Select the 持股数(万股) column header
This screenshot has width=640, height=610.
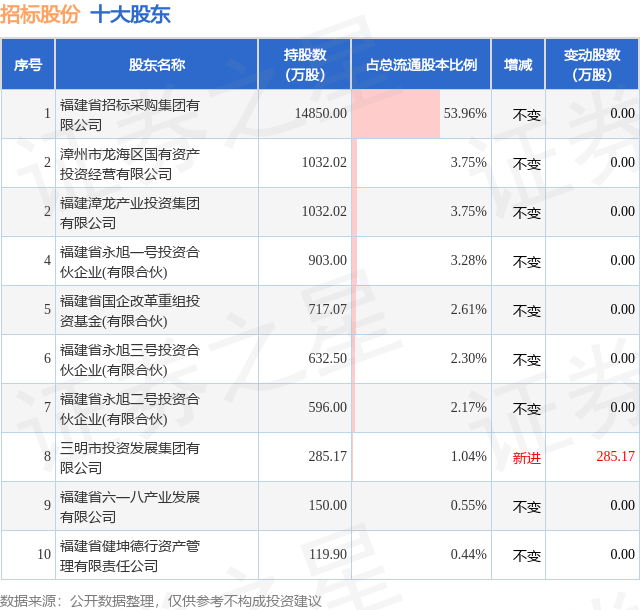pos(305,65)
